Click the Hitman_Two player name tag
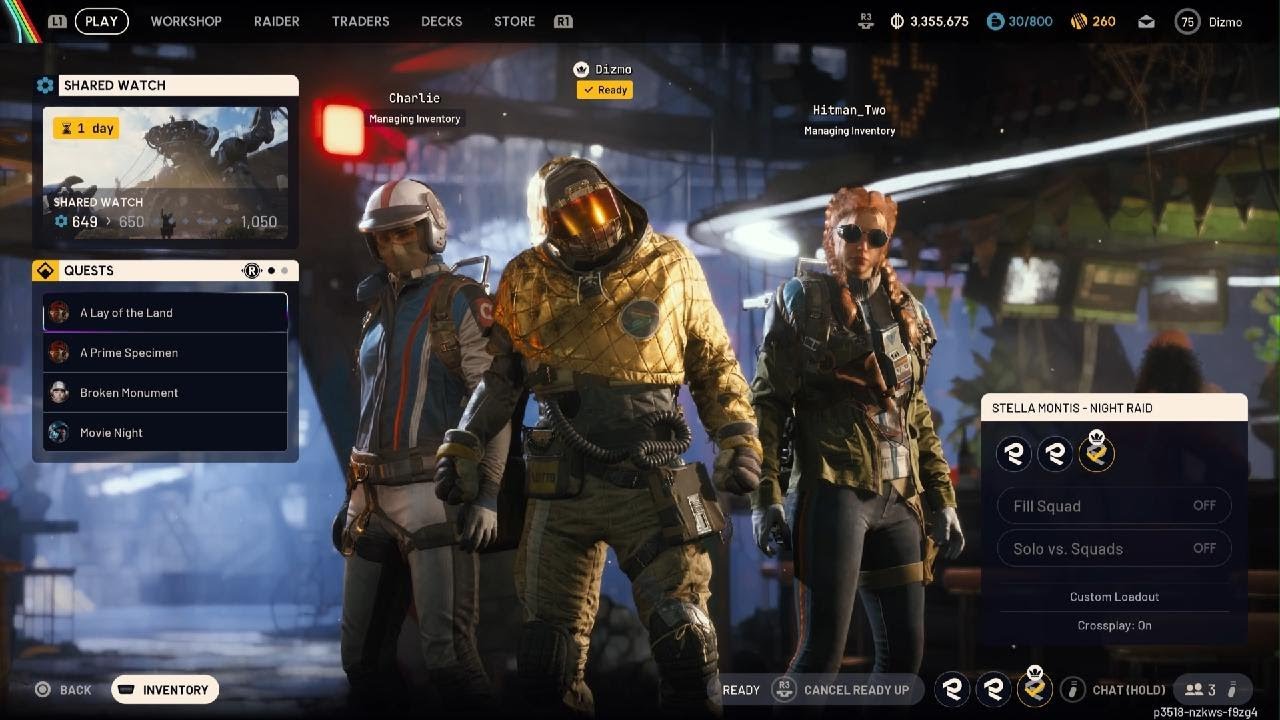1280x720 pixels. coord(849,110)
